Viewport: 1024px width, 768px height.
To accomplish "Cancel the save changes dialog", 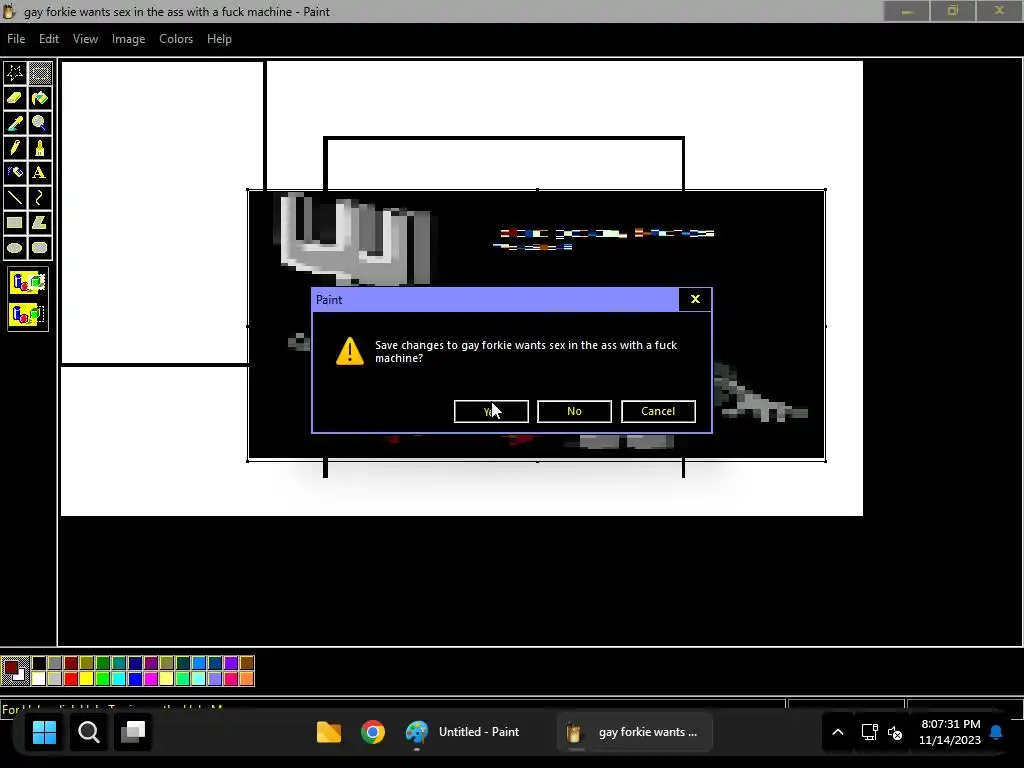I will 658,411.
